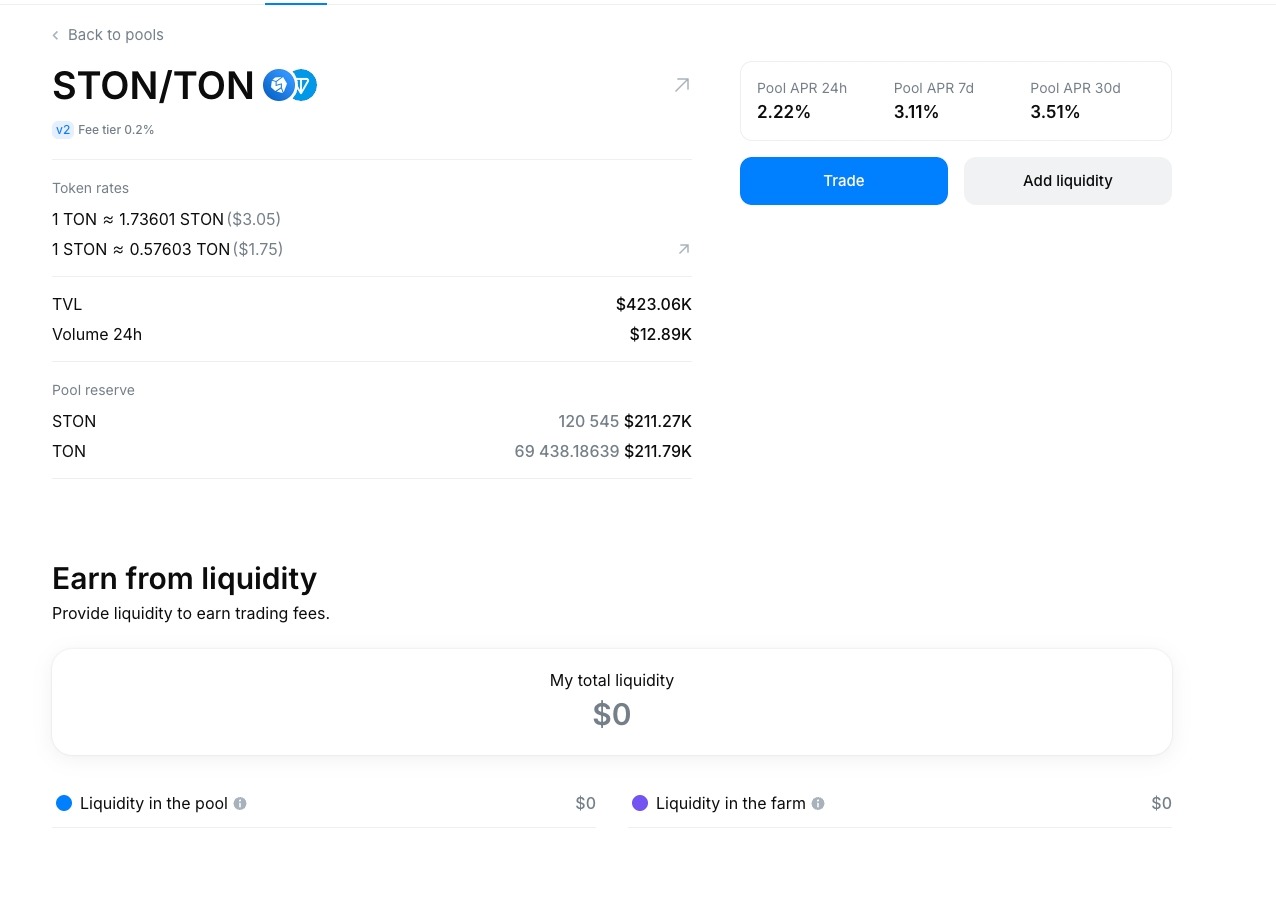
Task: Click the STON pool reserve row
Action: click(x=371, y=421)
